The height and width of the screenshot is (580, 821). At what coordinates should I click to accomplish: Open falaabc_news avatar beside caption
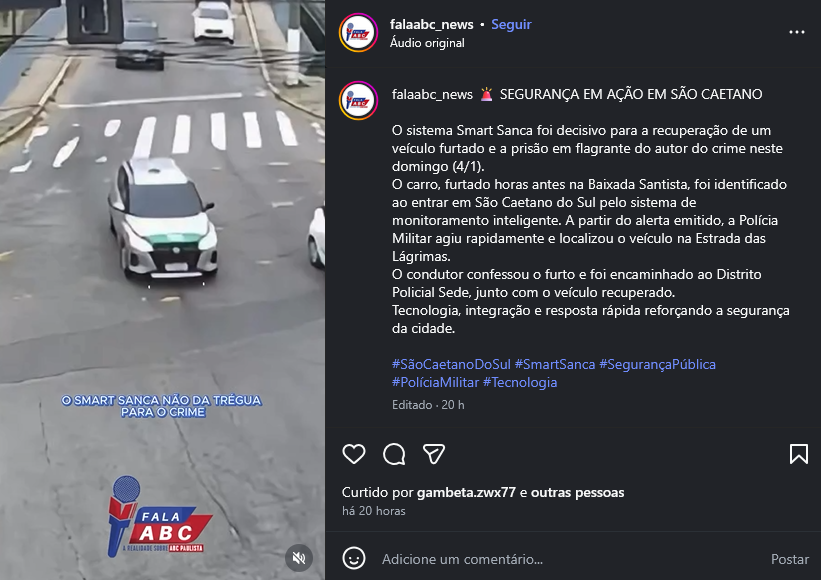pyautogui.click(x=359, y=101)
